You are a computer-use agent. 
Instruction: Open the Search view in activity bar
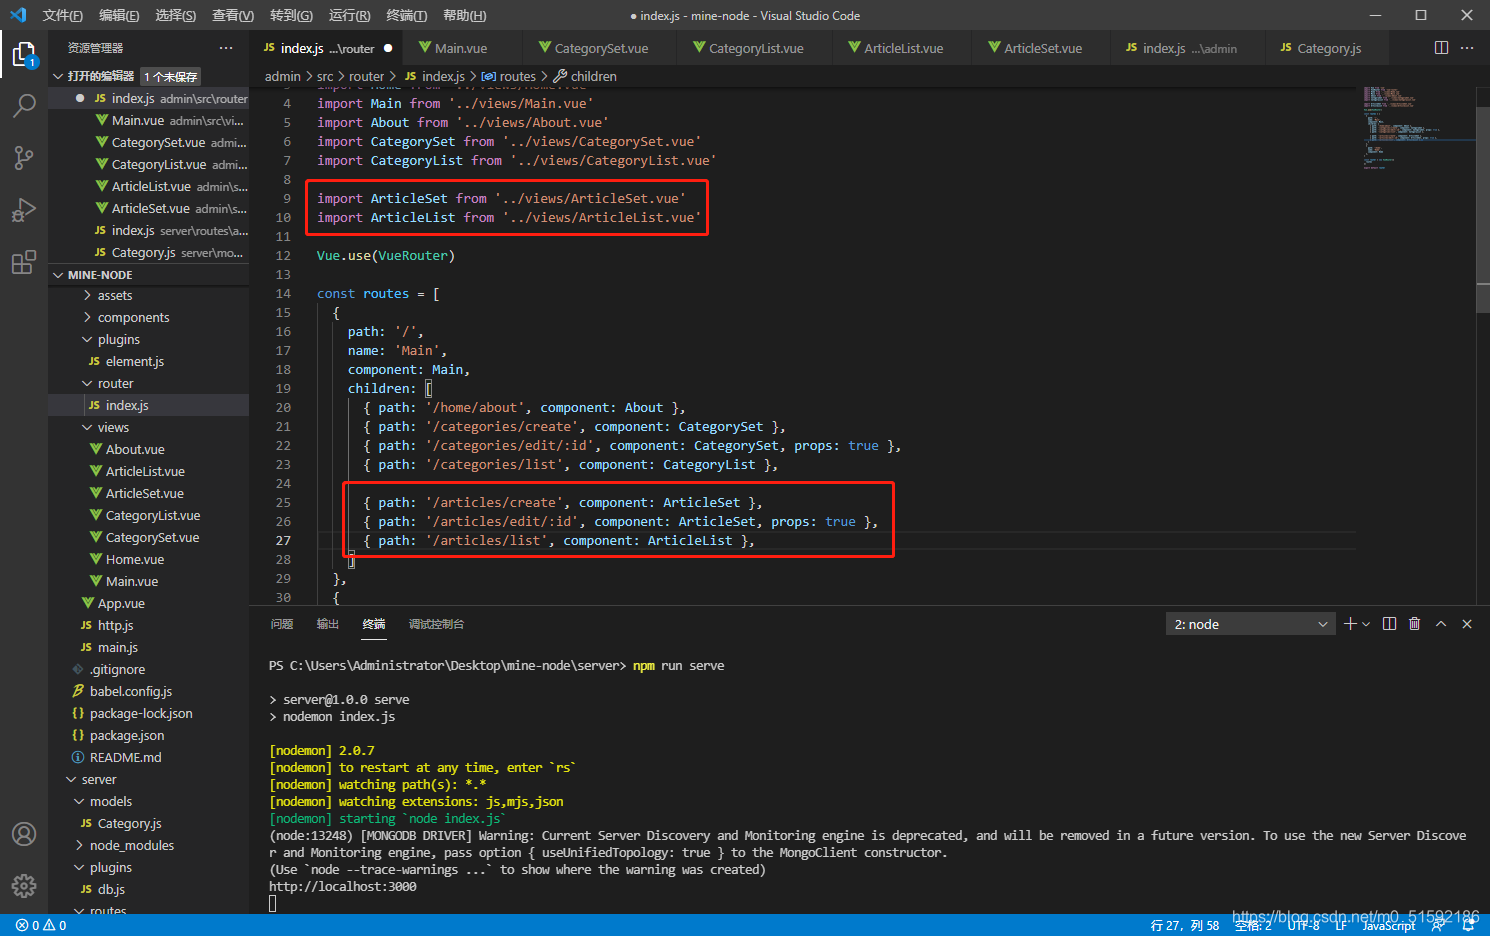[x=24, y=105]
